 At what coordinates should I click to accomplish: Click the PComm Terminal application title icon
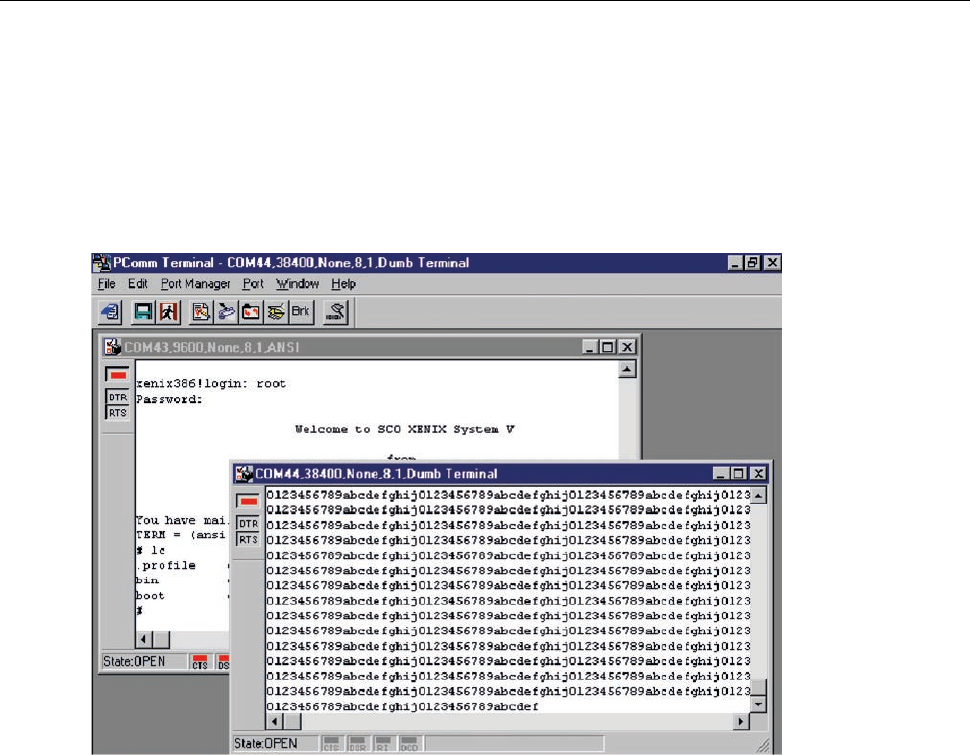point(101,263)
